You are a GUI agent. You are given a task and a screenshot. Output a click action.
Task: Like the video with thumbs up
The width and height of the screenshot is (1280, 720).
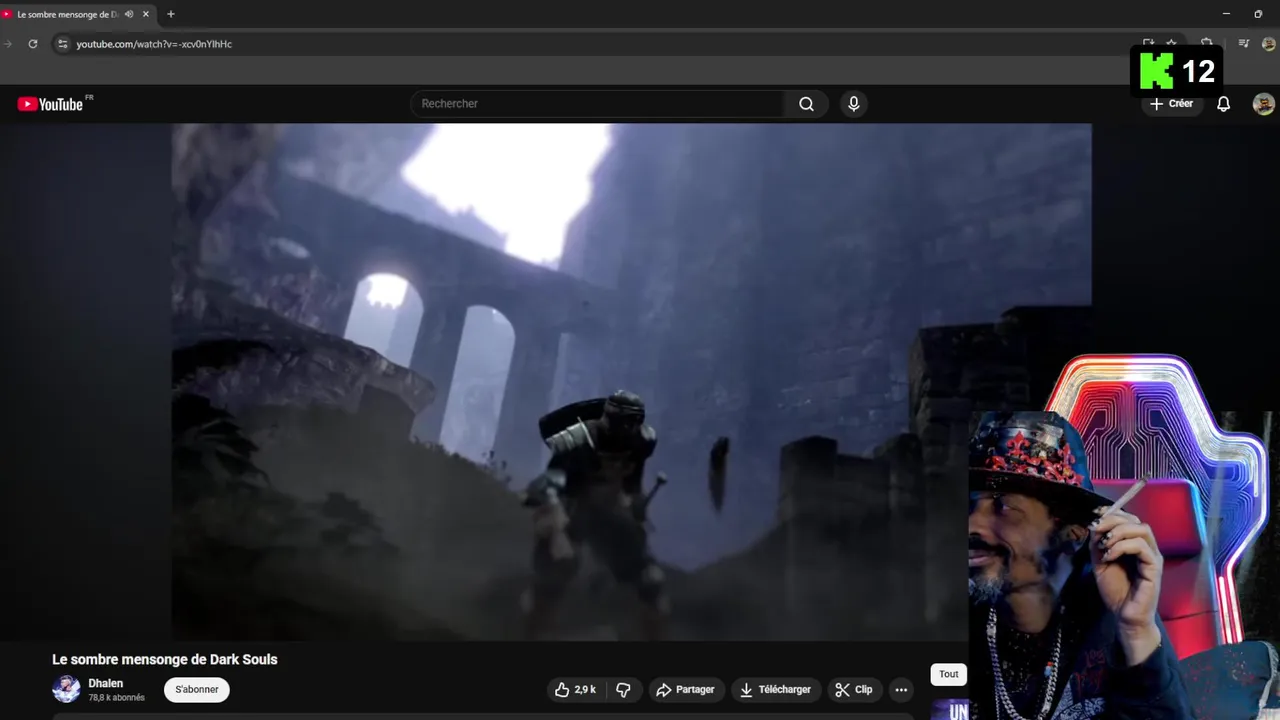pyautogui.click(x=575, y=689)
